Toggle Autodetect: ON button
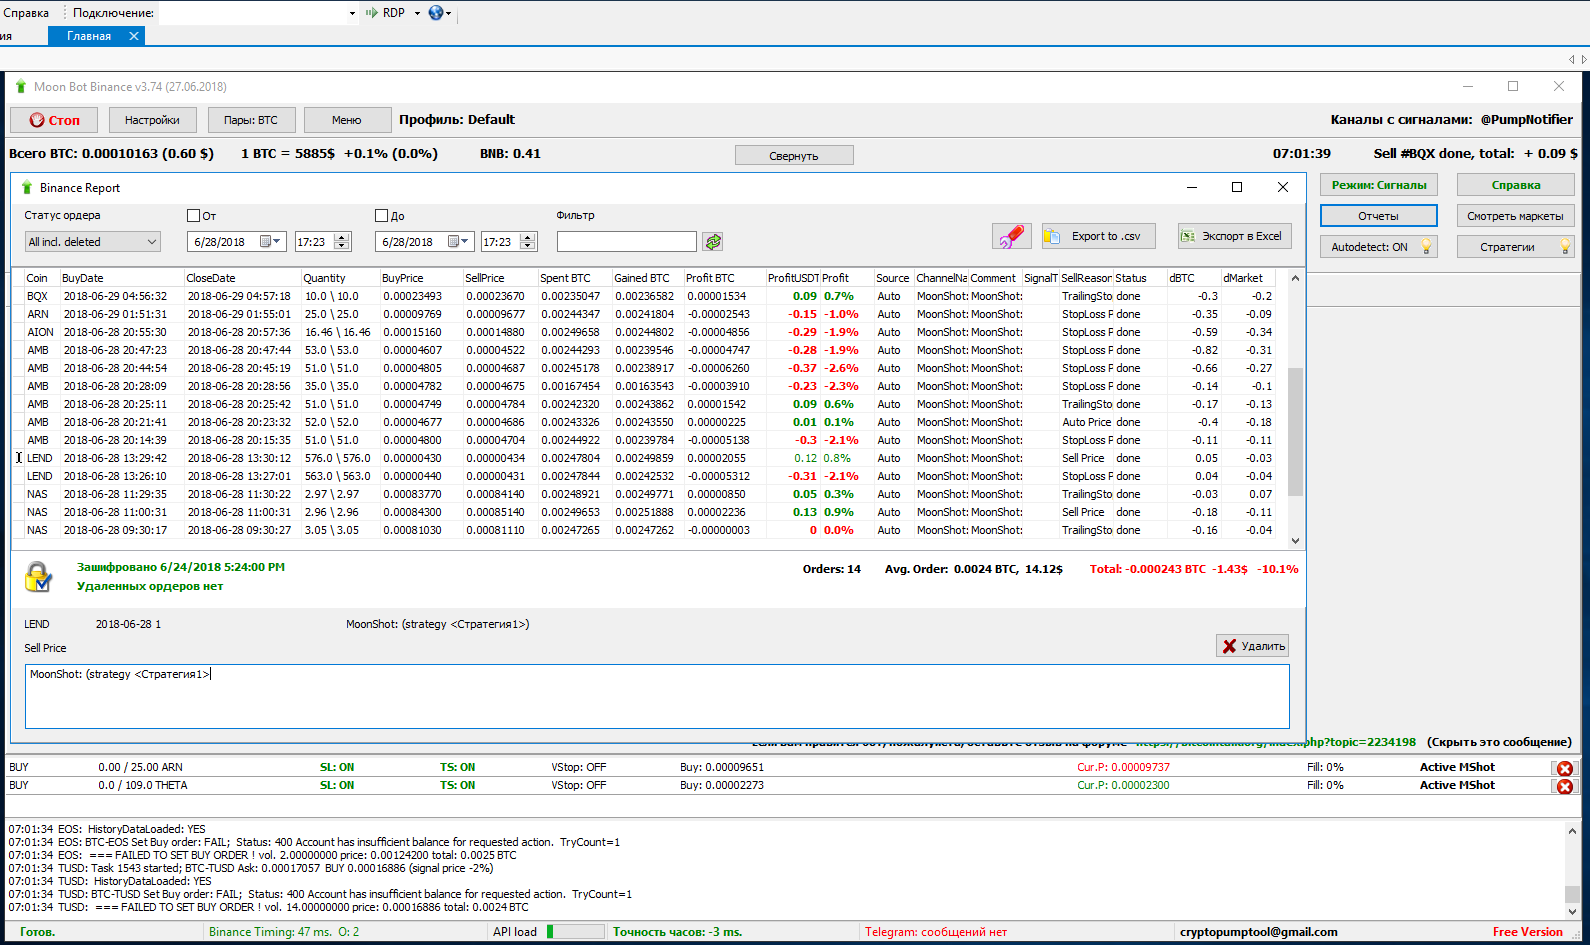Screen dimensions: 1590x945 1377,247
